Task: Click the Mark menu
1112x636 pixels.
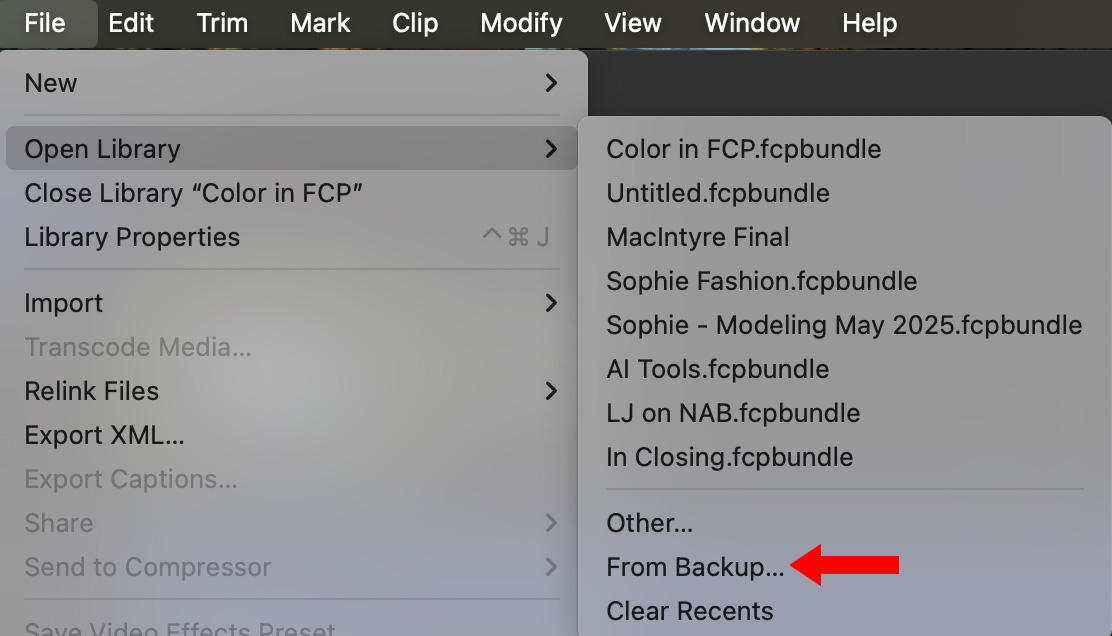Action: [320, 23]
